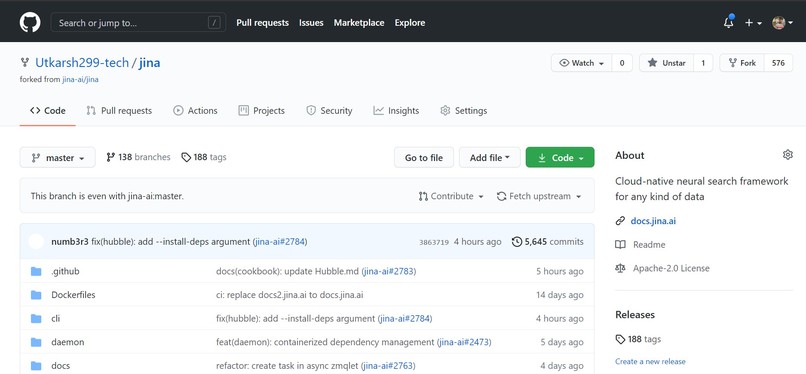Click the Go to file button
This screenshot has height=374, width=806.
tap(424, 158)
